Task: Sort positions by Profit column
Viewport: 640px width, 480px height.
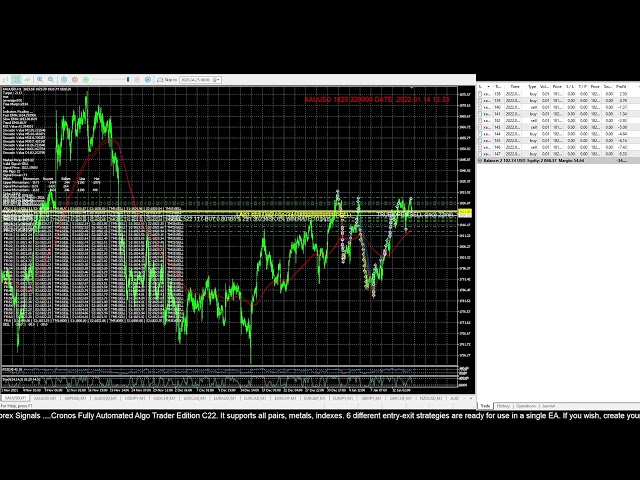Action: [x=619, y=86]
